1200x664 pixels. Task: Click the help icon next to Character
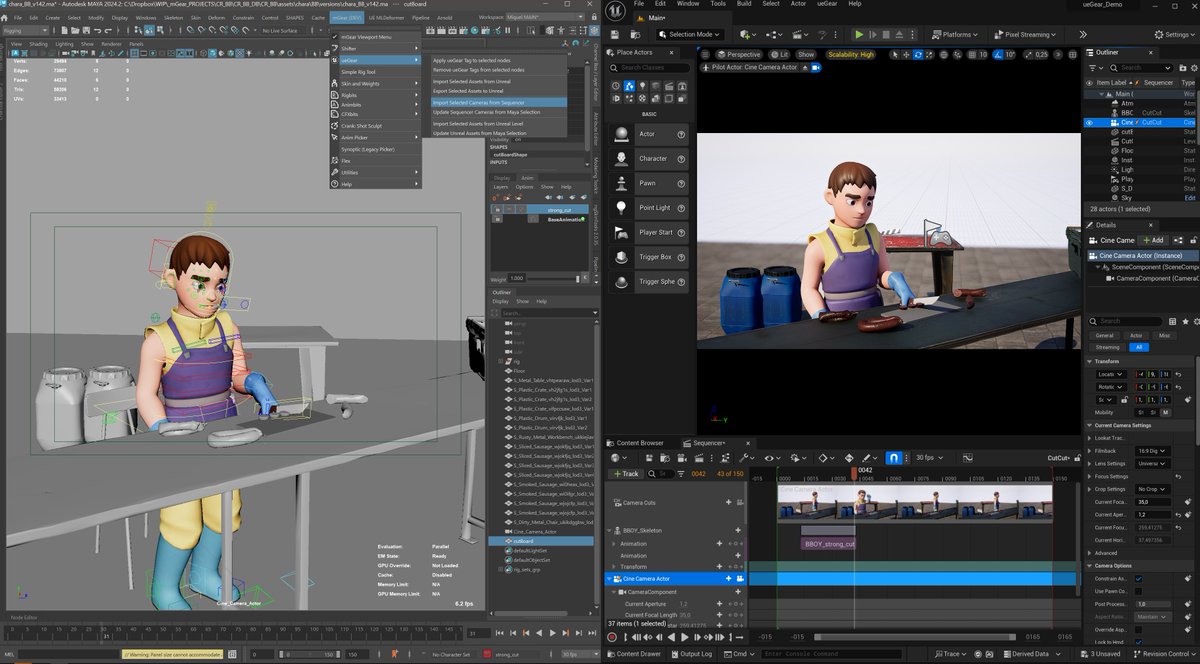pos(682,159)
